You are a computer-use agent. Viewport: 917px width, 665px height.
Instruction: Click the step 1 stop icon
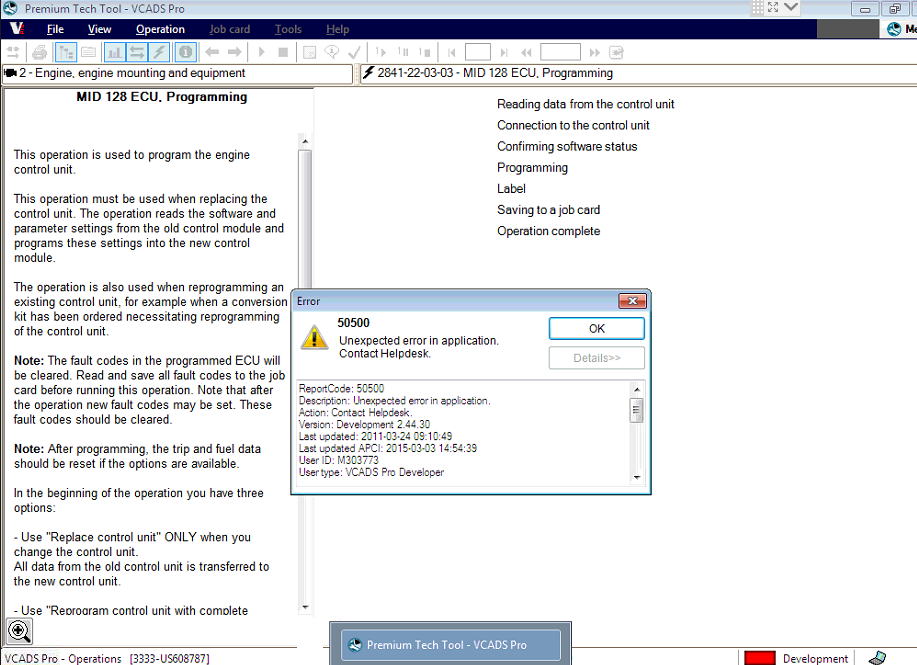pos(425,52)
